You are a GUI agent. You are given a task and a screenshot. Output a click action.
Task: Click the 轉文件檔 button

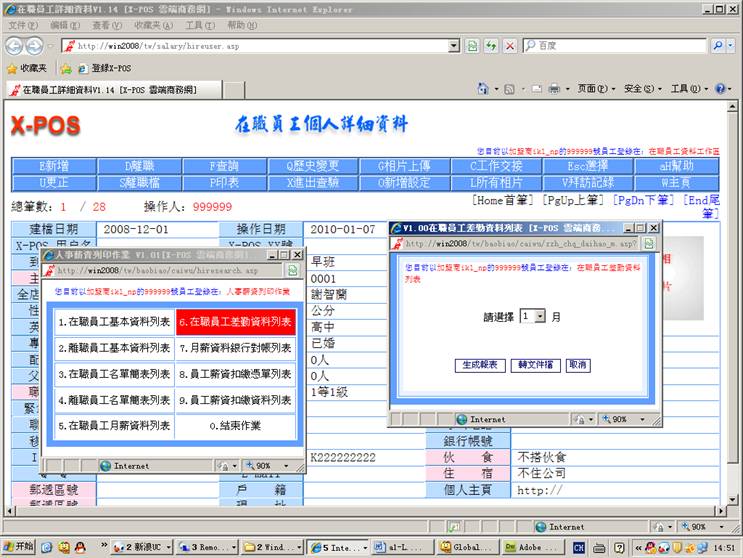(535, 365)
